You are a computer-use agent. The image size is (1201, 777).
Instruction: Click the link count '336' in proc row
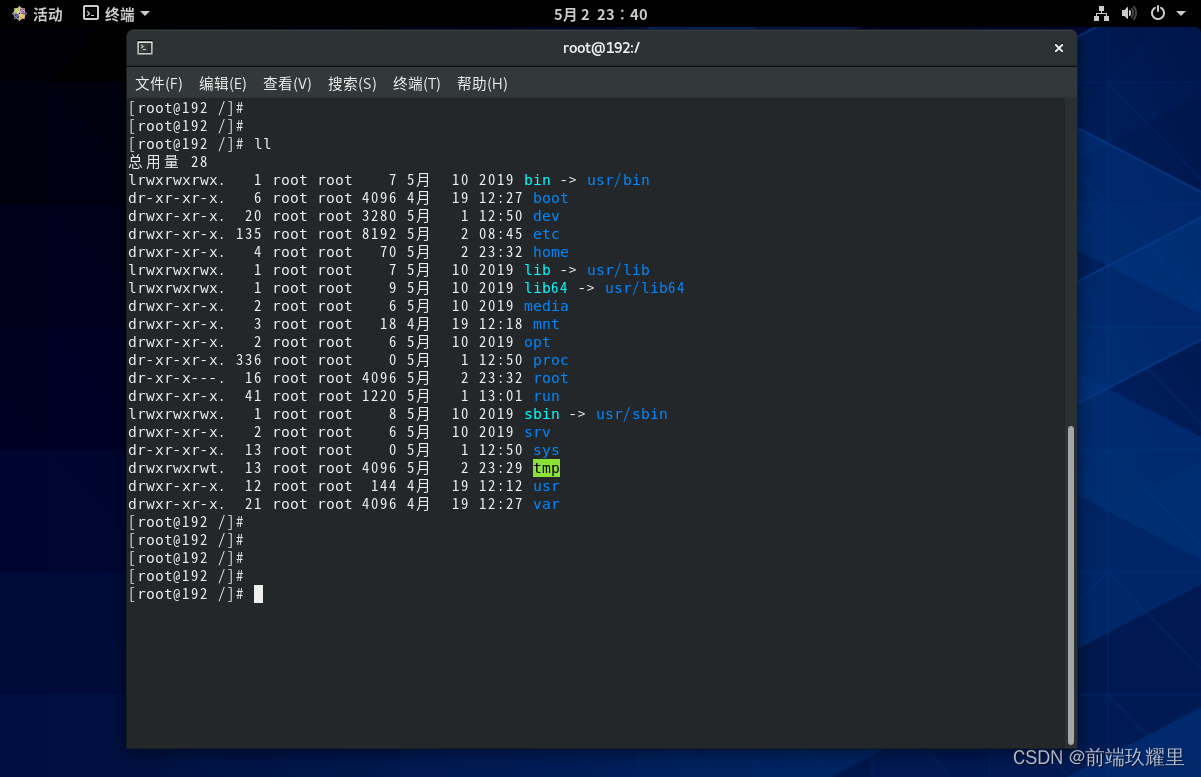tap(249, 360)
